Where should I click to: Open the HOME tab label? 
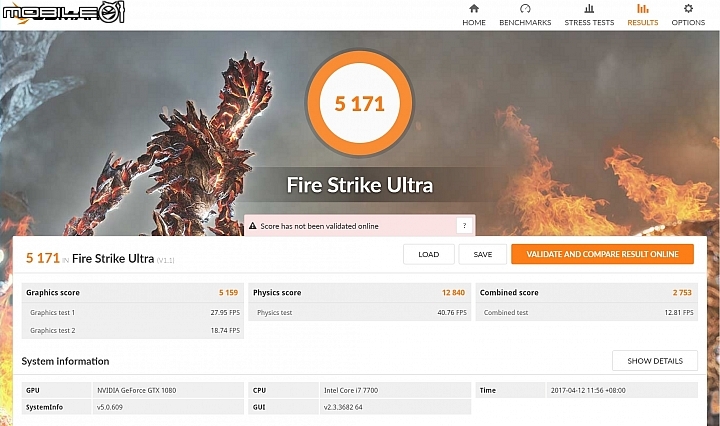click(x=474, y=22)
